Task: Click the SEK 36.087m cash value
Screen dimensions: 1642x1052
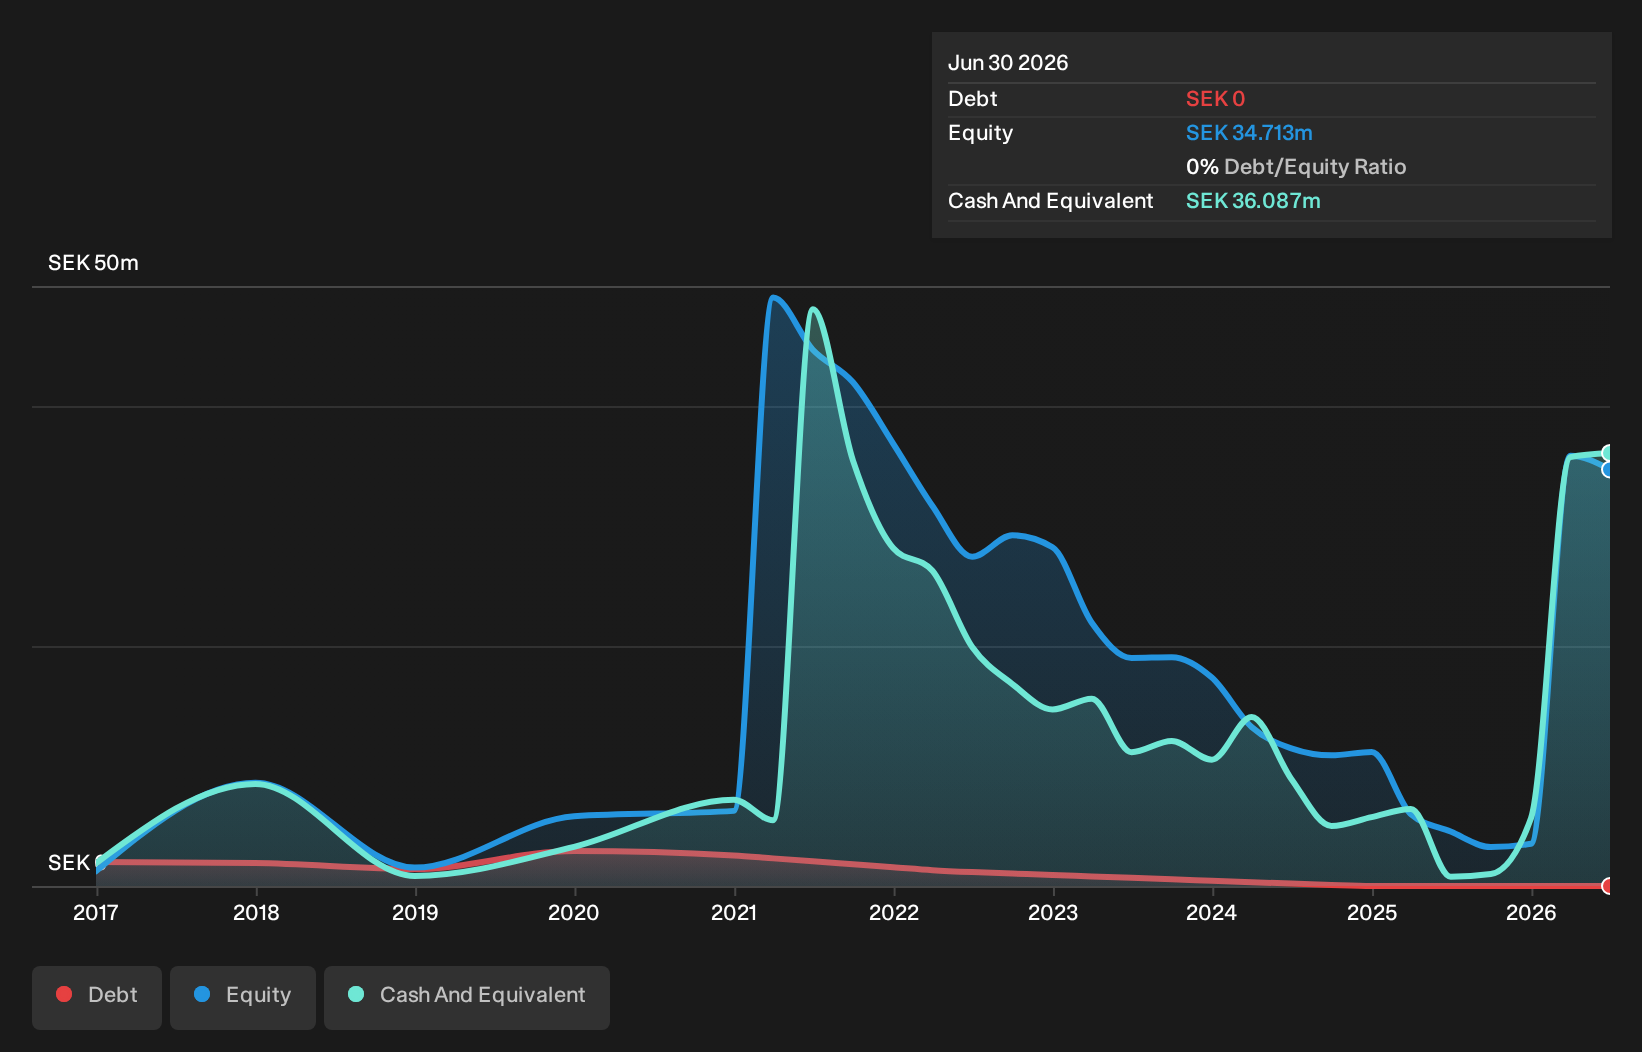Action: coord(1253,201)
